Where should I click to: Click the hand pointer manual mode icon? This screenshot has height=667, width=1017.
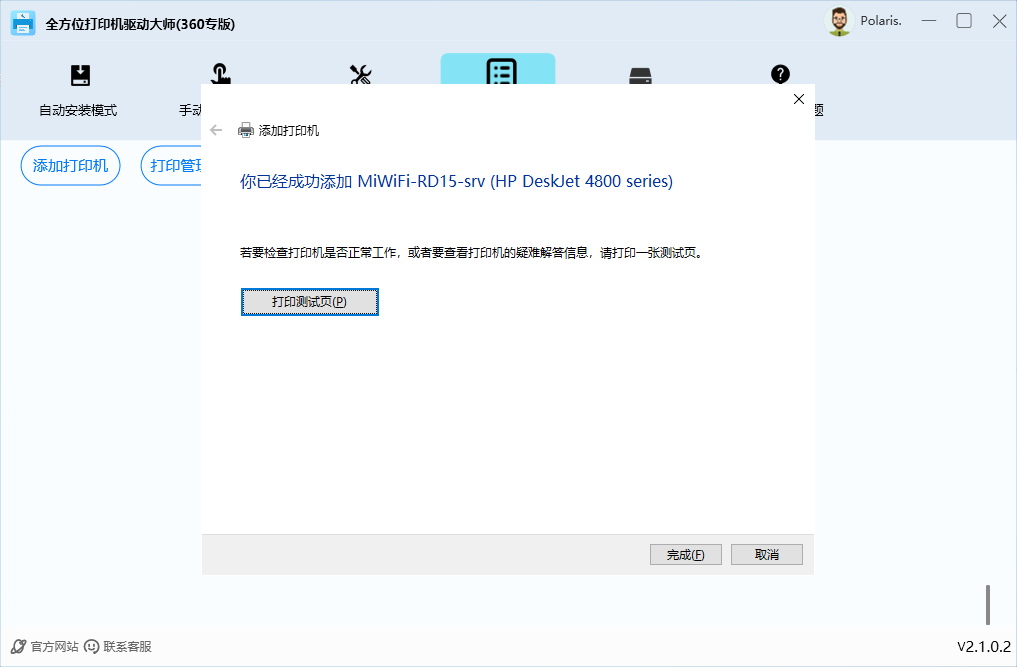pos(219,75)
